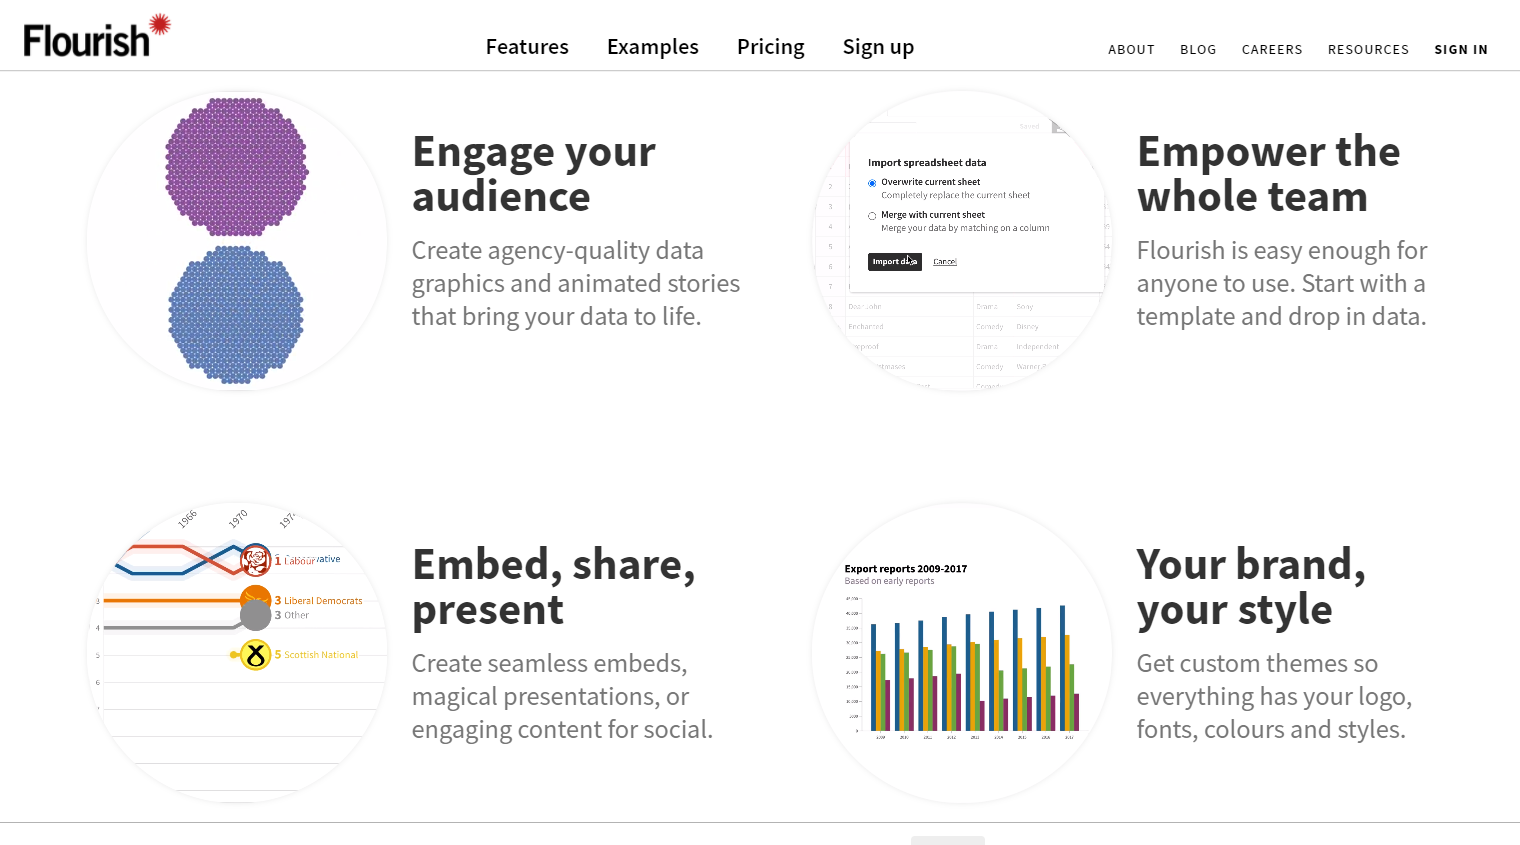Screen dimensions: 1520x845
Task: Click the yellow Scottish National party icon
Action: (x=256, y=655)
